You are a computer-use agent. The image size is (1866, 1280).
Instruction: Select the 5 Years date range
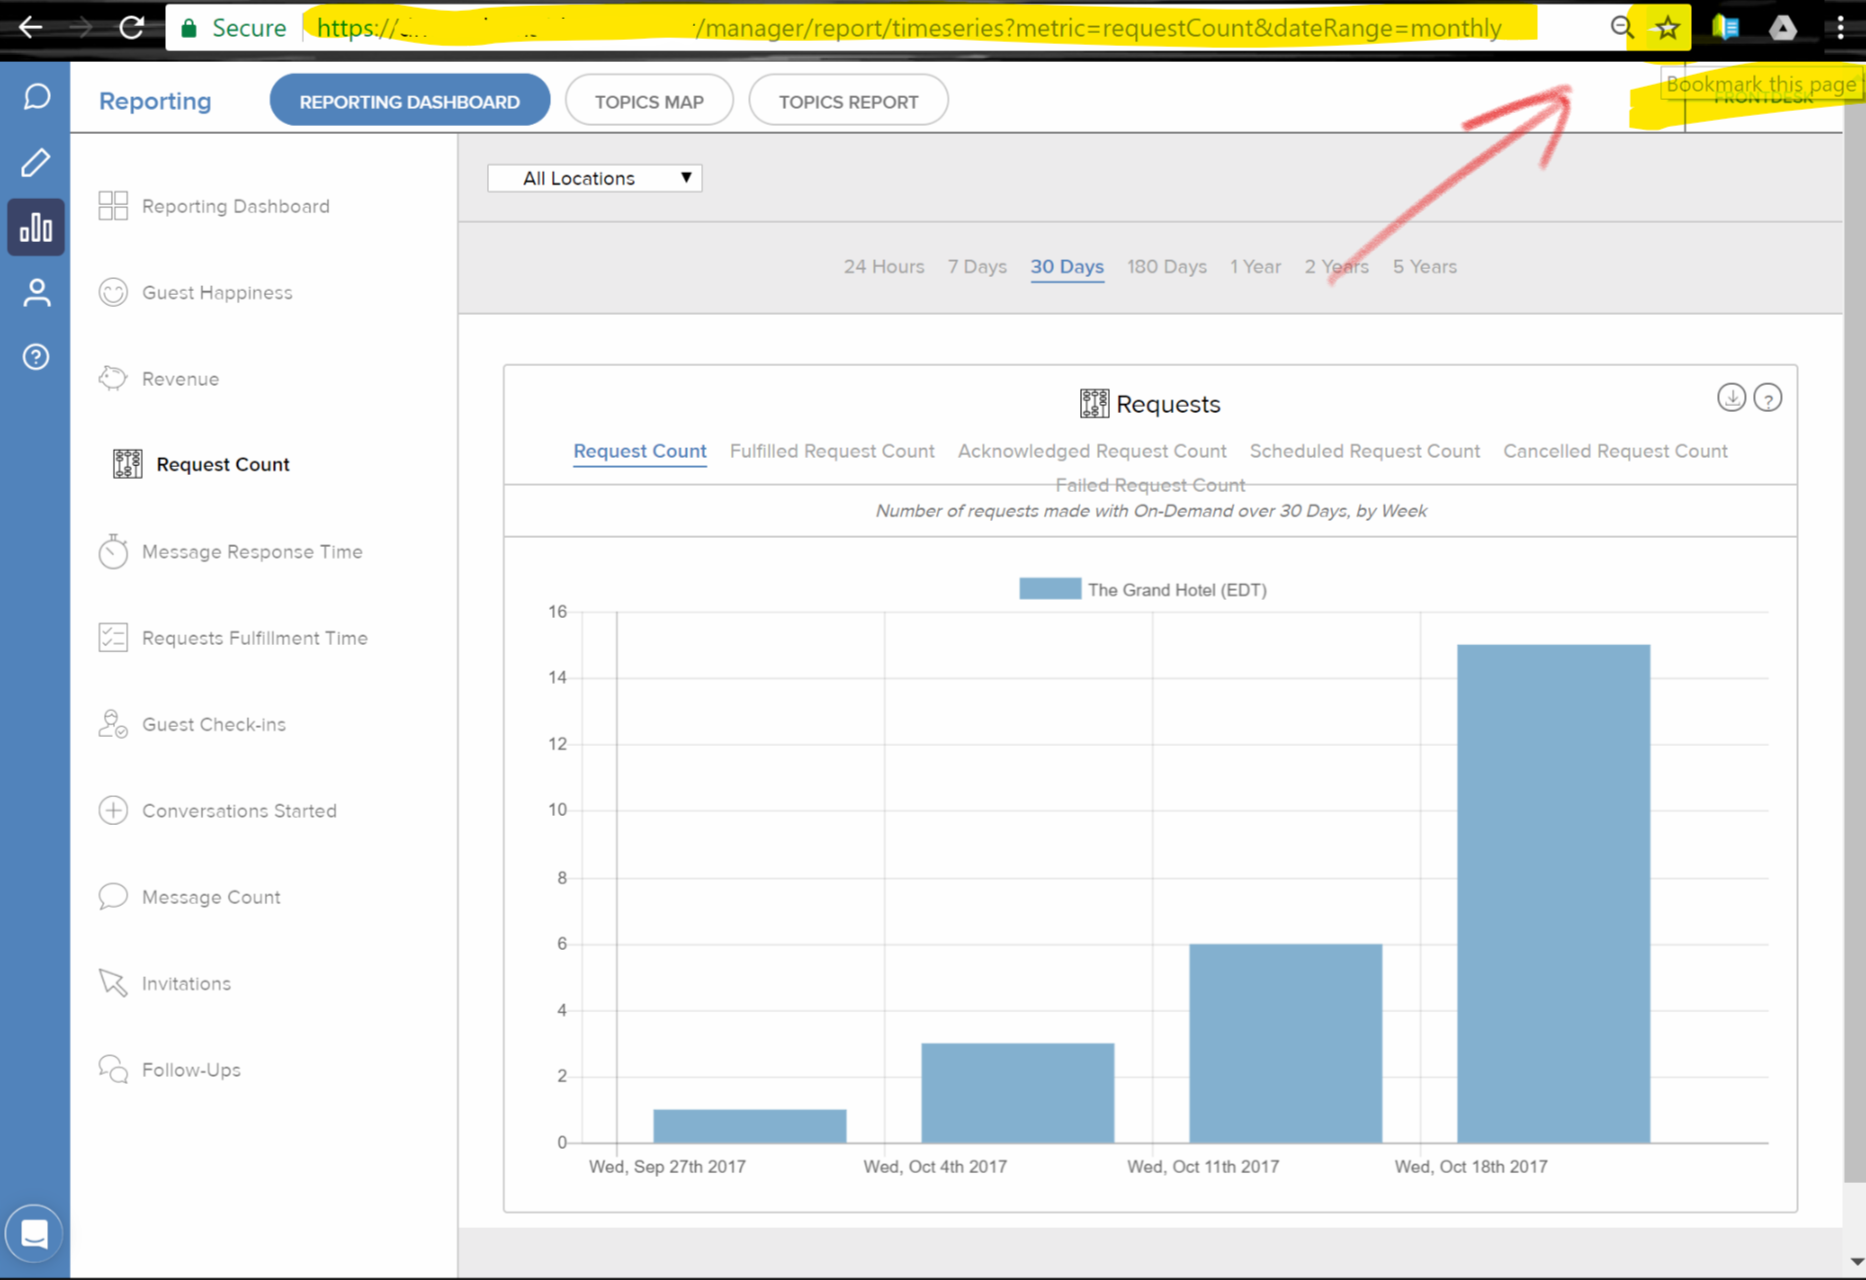[1424, 267]
